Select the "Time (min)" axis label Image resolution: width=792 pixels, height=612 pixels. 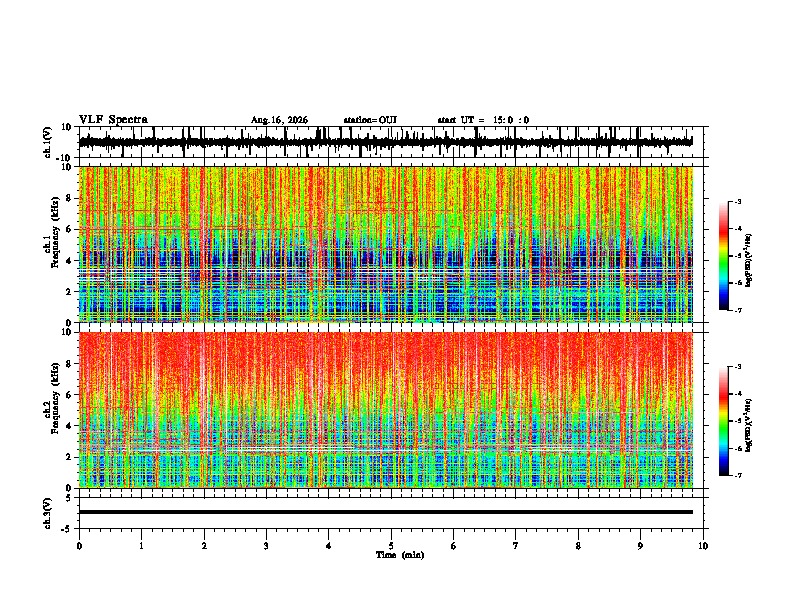coord(400,555)
